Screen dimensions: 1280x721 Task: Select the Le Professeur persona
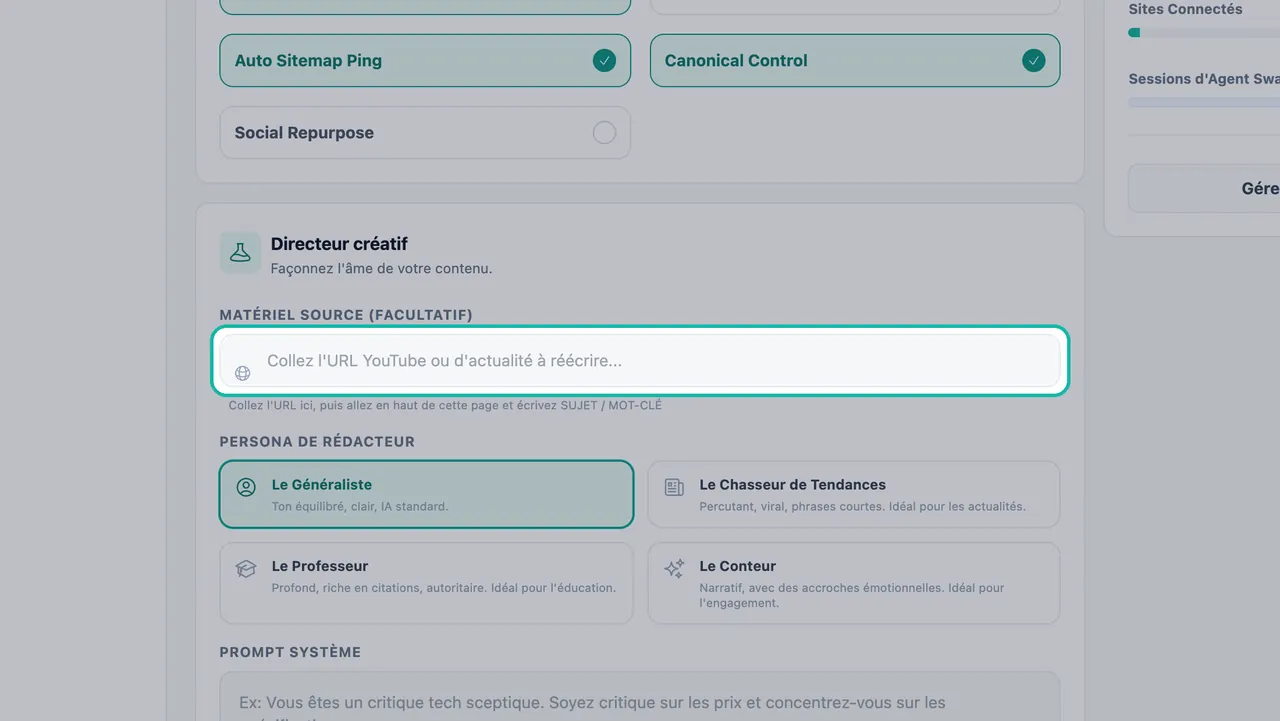[x=426, y=583]
